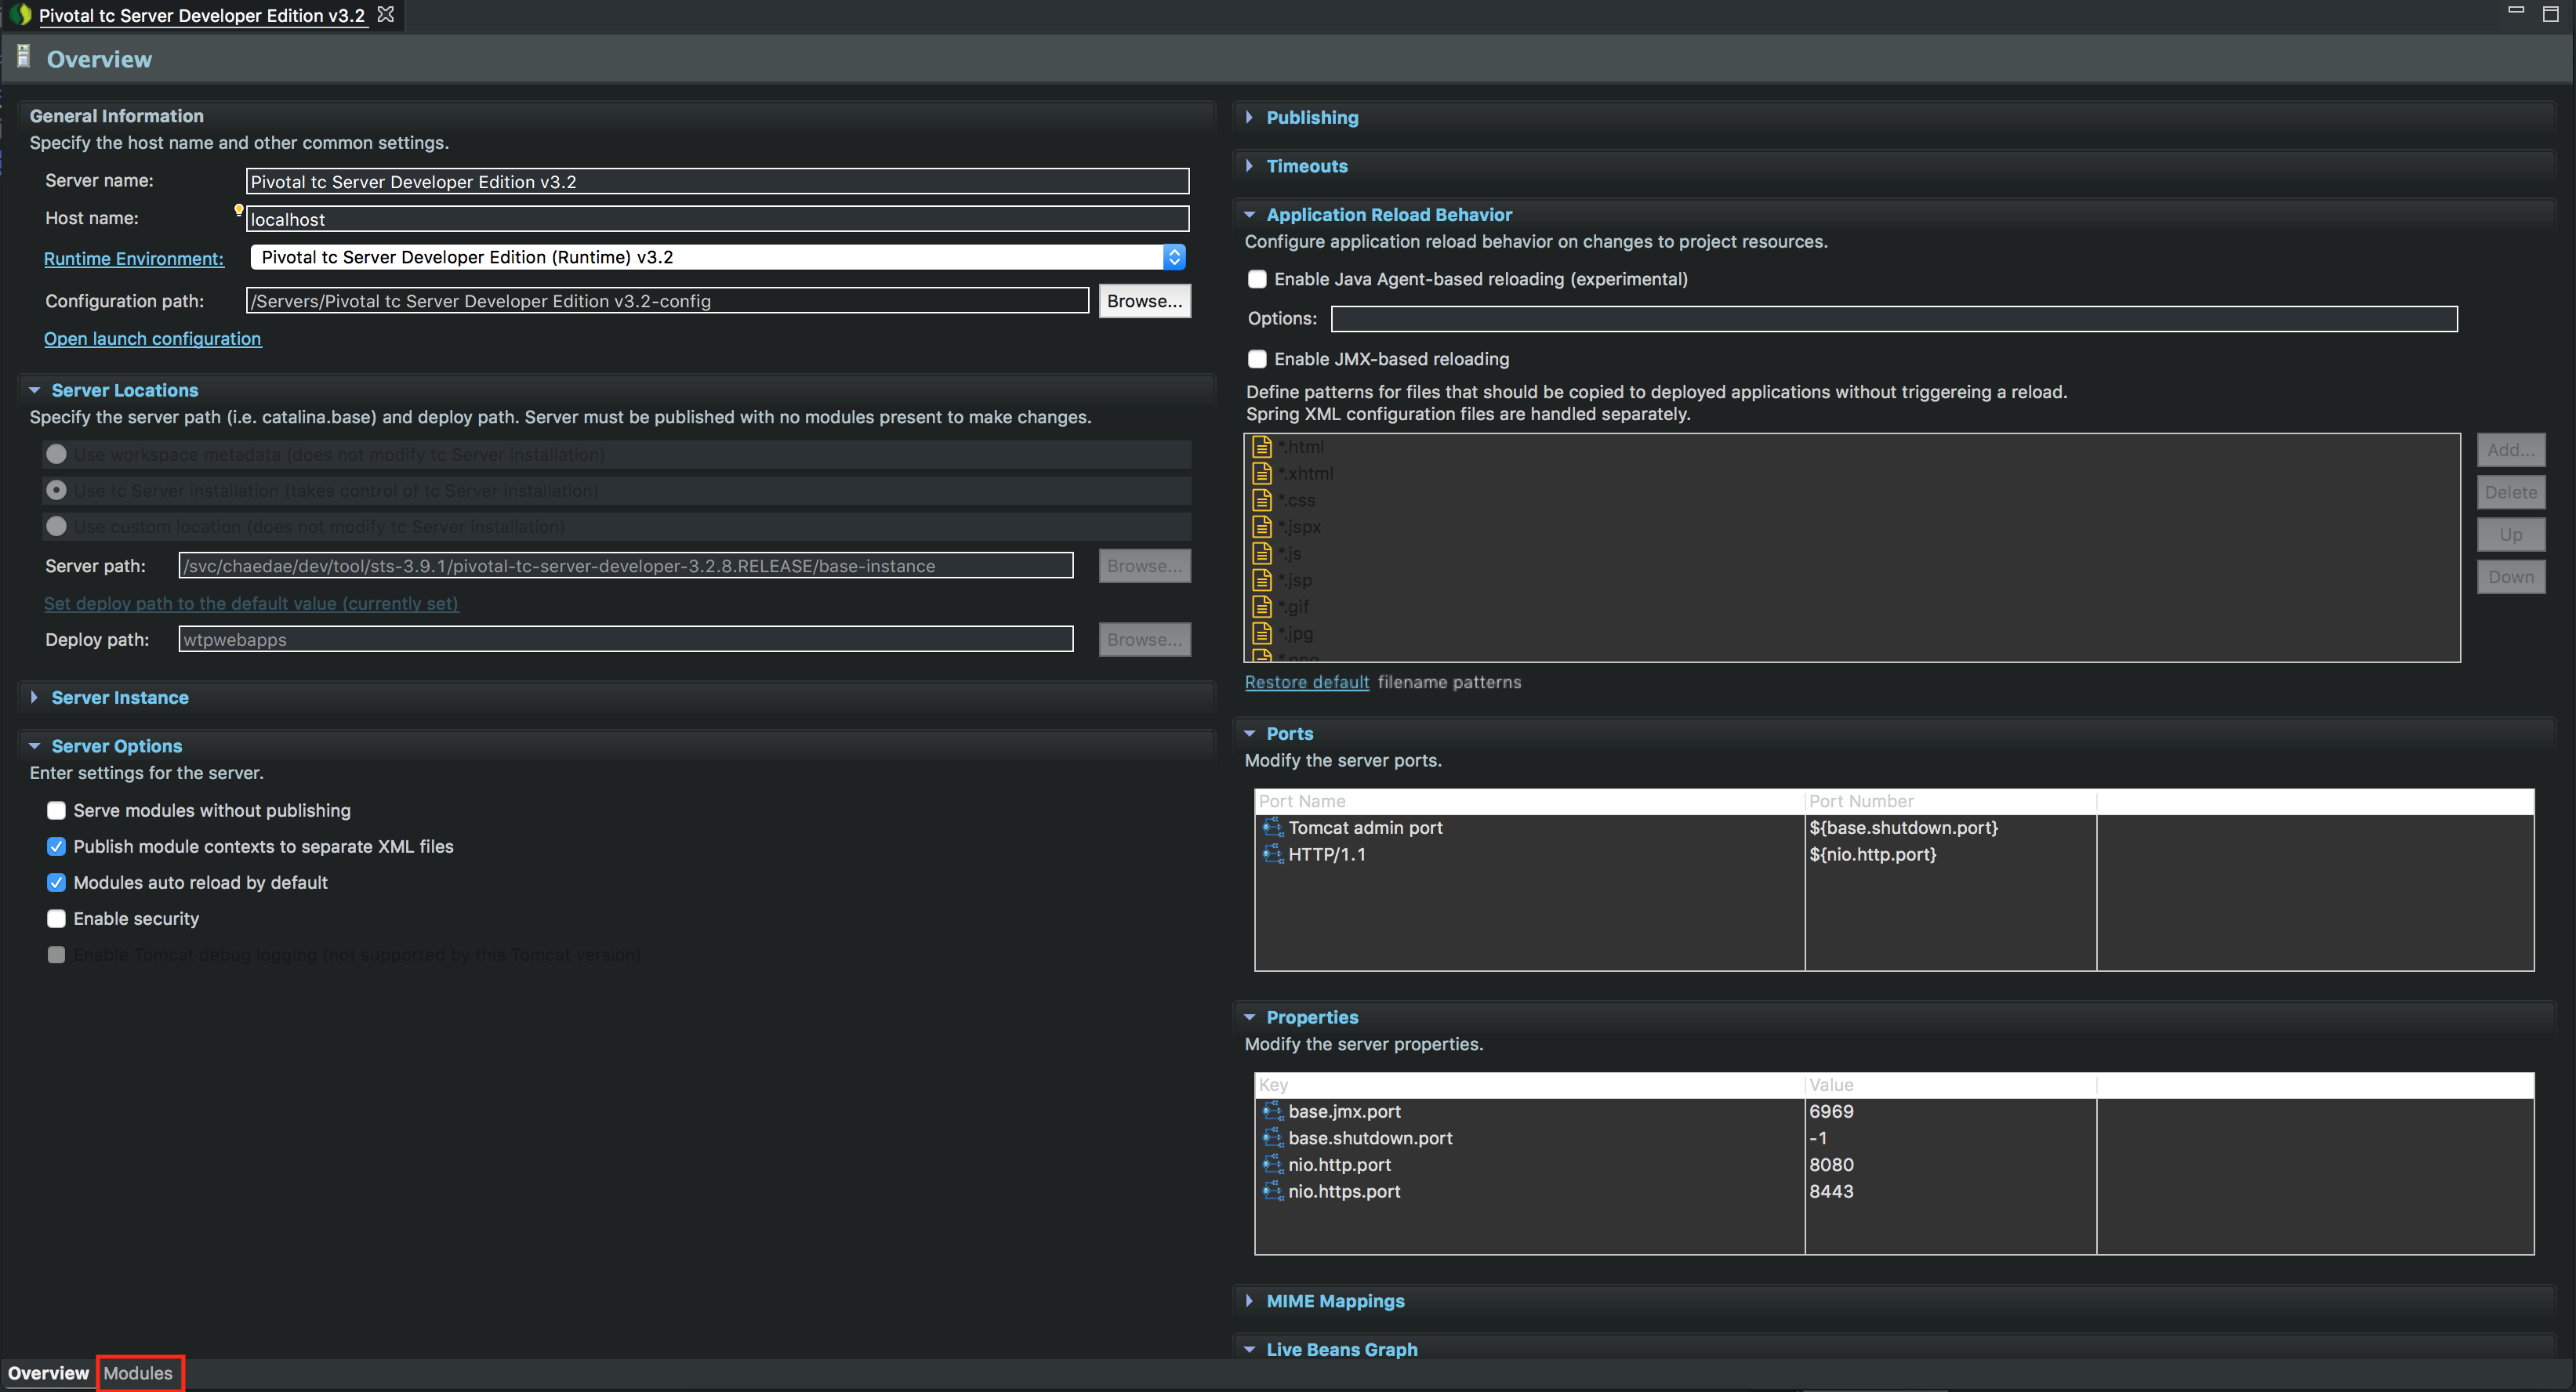The width and height of the screenshot is (2576, 1392).
Task: Click the HTTP/1.1 port row icon
Action: click(1272, 854)
